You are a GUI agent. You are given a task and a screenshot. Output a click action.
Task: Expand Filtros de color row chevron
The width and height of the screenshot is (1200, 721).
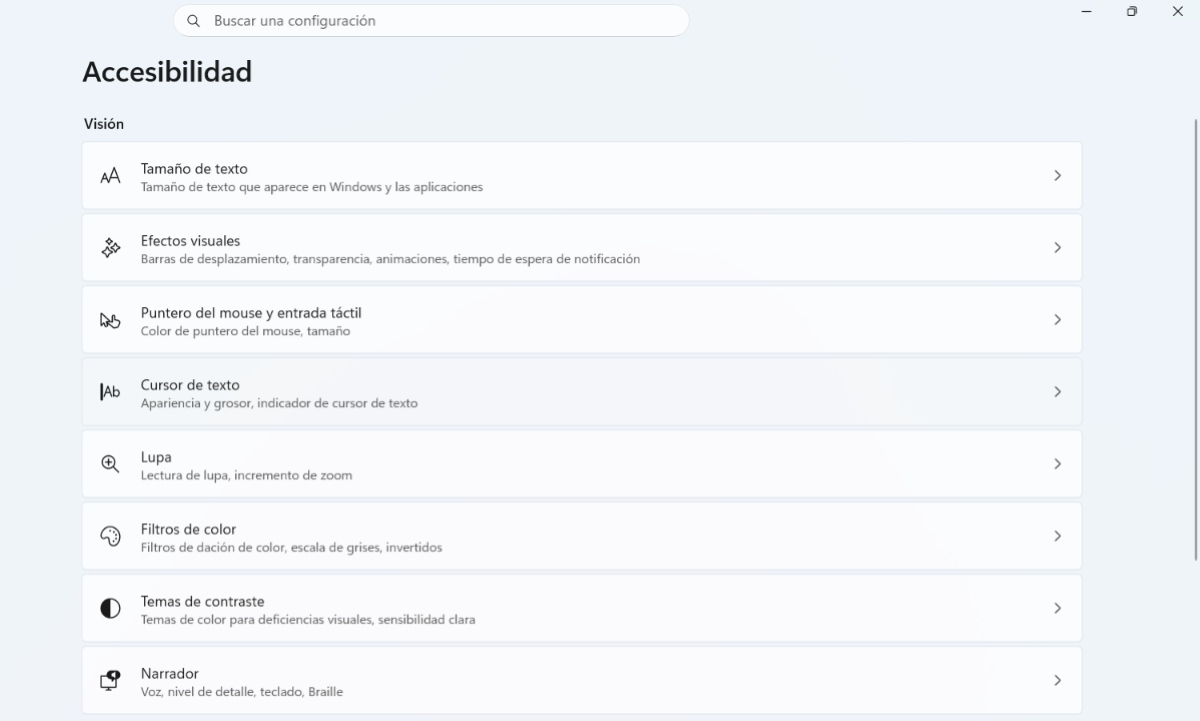pyautogui.click(x=1057, y=536)
